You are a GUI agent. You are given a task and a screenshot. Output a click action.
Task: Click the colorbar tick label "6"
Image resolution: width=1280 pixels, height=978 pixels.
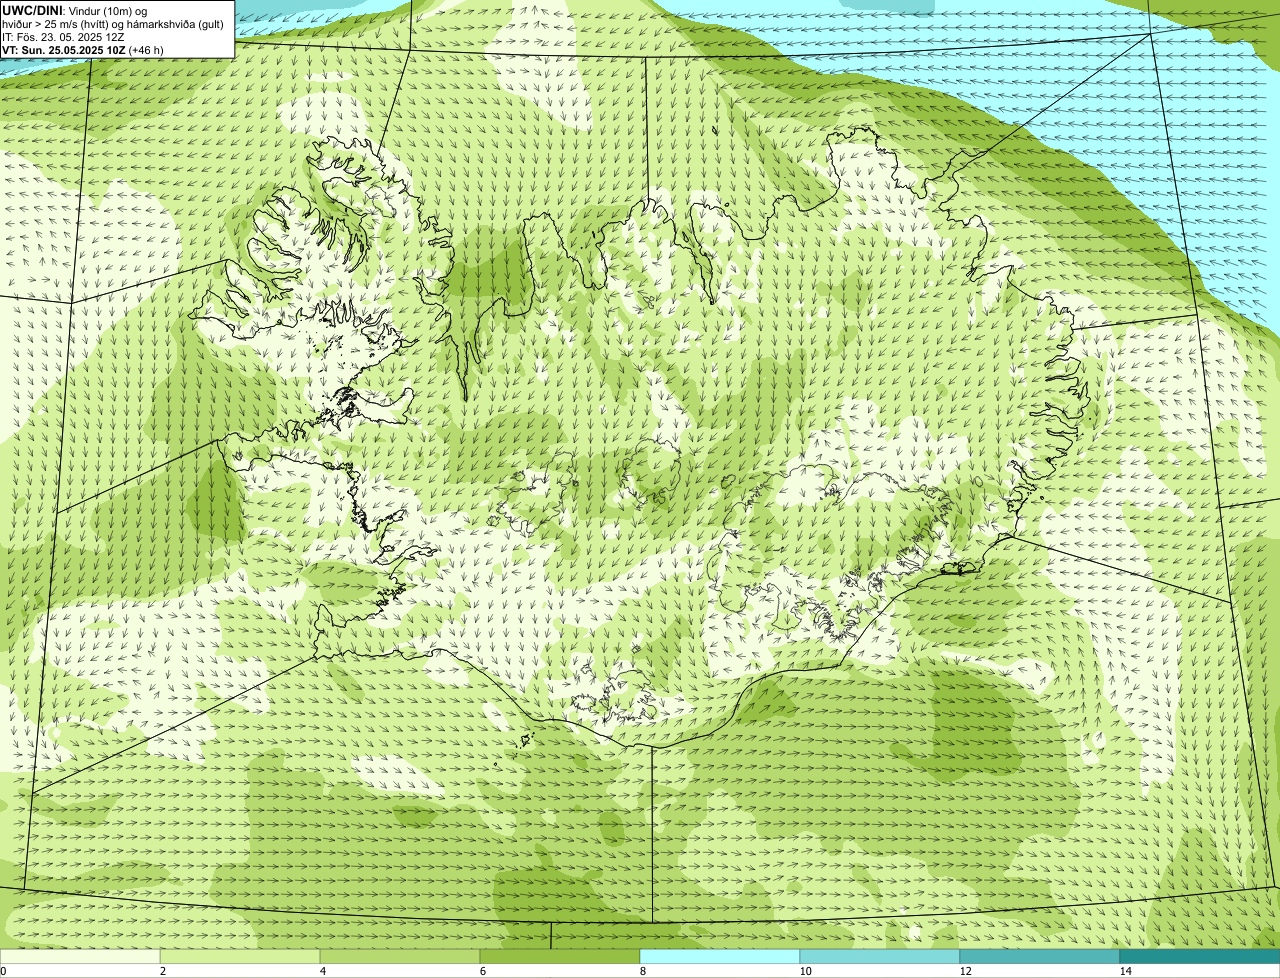pyautogui.click(x=482, y=971)
